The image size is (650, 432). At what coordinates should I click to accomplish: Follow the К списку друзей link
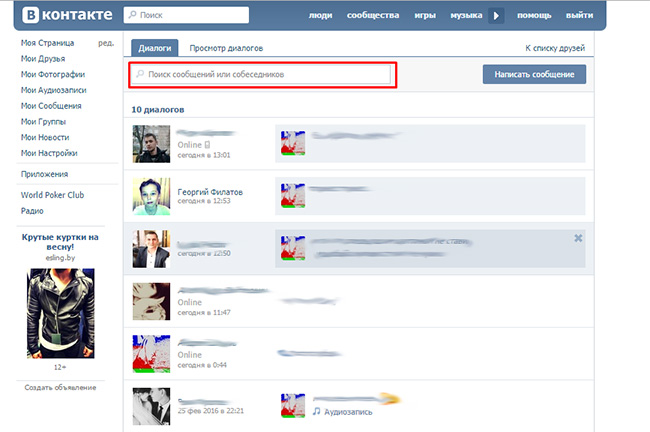tap(554, 48)
